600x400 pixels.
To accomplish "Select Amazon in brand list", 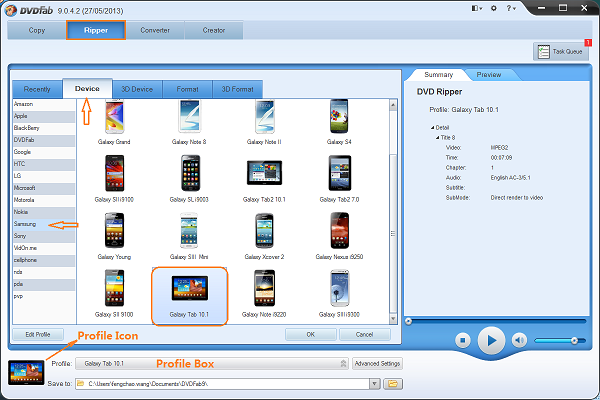I will click(x=44, y=104).
